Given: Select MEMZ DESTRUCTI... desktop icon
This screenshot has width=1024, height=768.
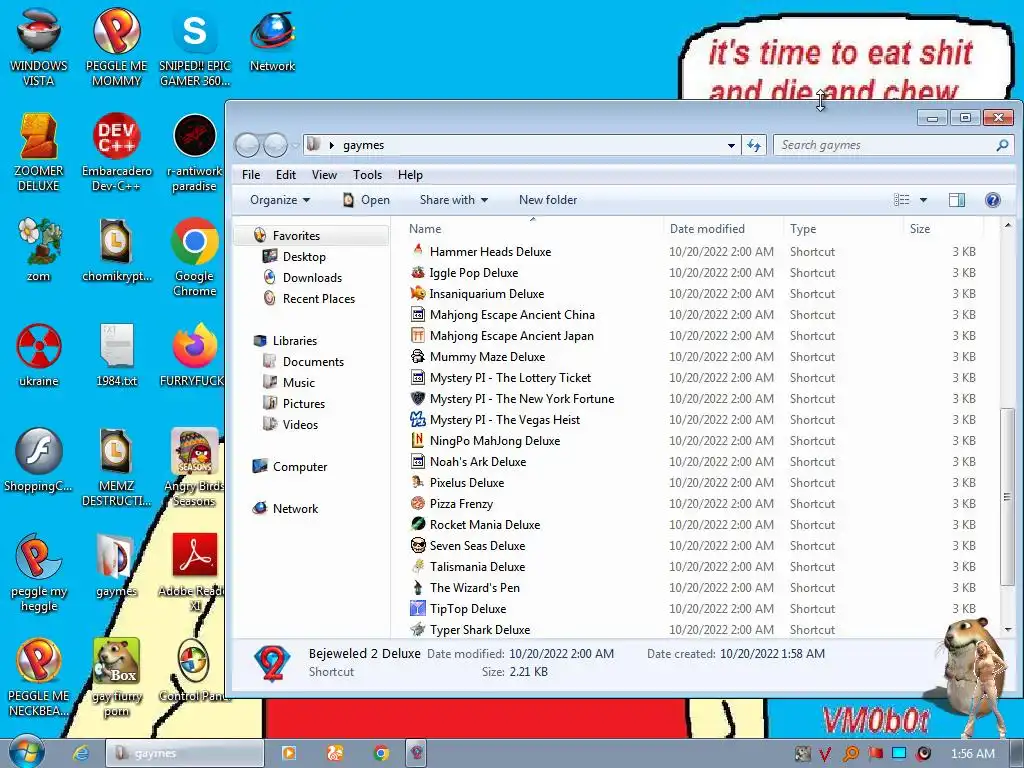Looking at the screenshot, I should pyautogui.click(x=116, y=467).
